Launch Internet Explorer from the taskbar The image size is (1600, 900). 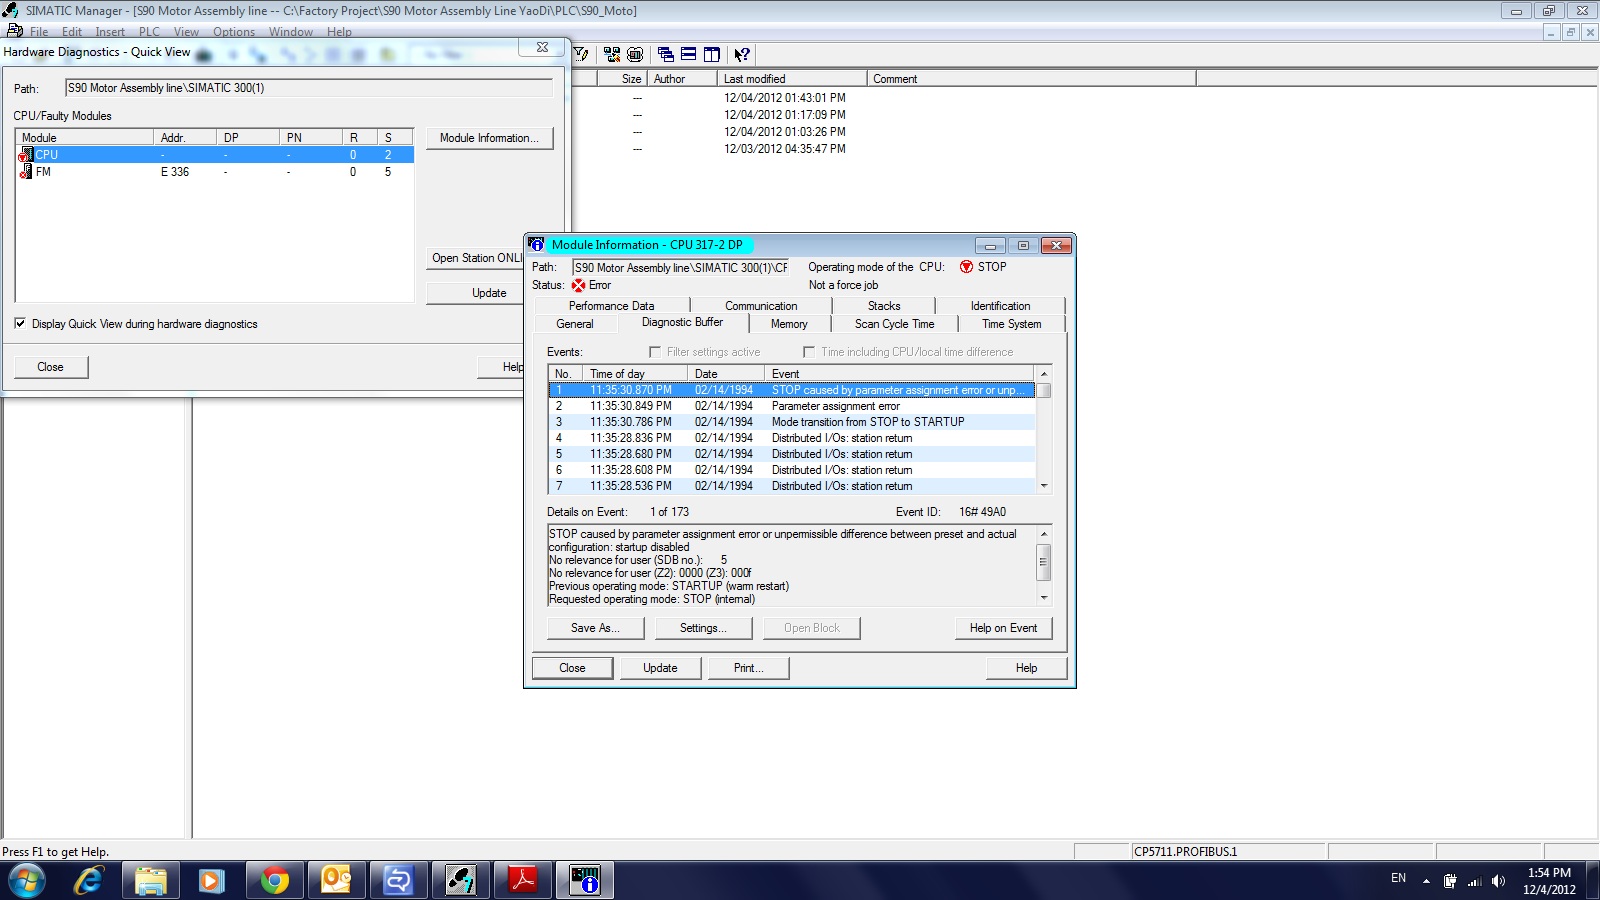coord(89,881)
